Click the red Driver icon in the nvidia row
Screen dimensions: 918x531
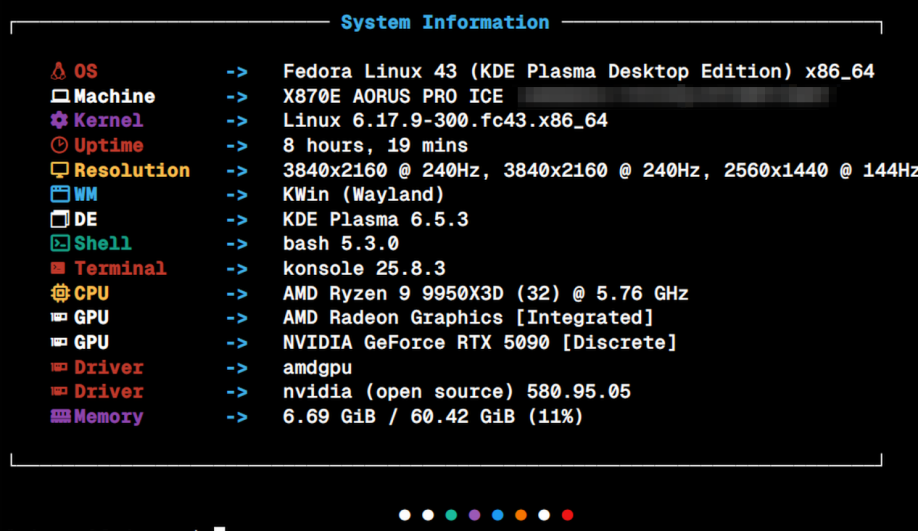pos(59,391)
